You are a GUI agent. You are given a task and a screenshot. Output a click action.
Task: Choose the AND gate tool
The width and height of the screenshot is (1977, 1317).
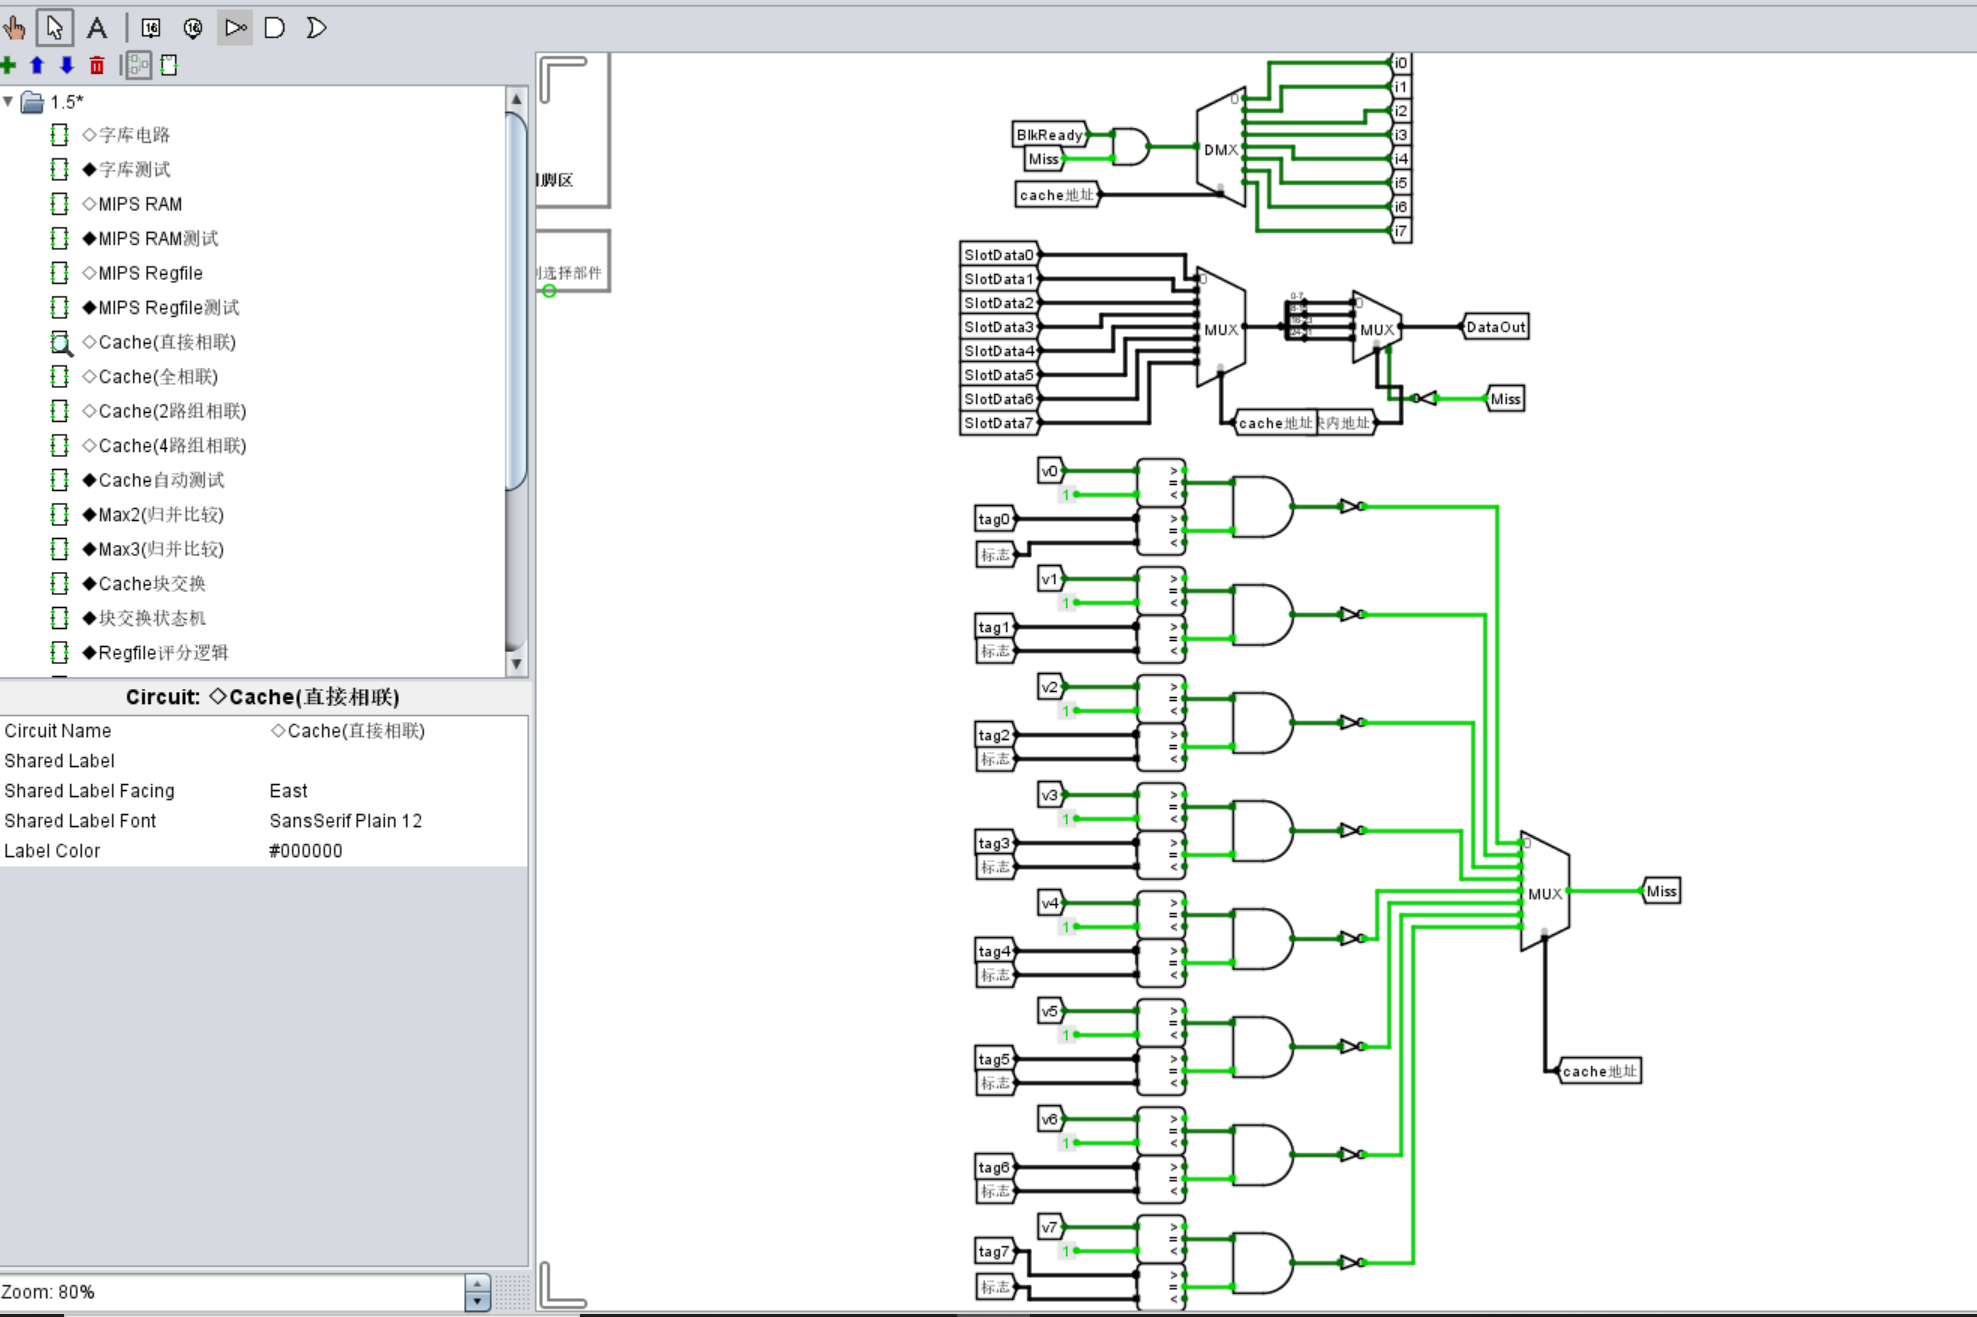(275, 27)
